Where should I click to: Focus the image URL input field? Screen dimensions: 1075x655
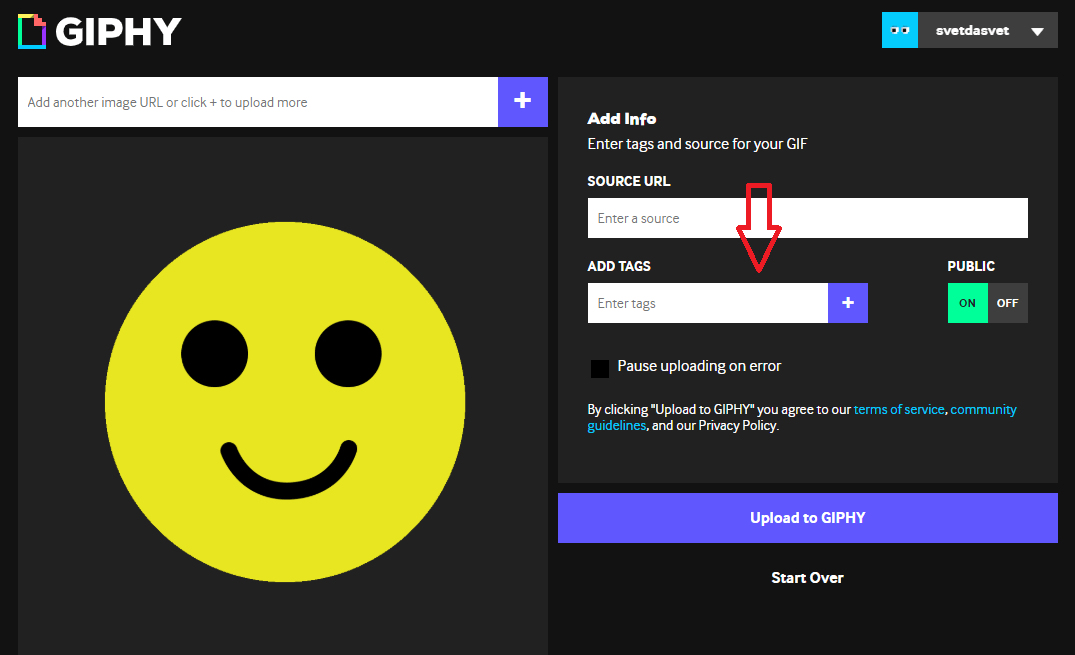tap(258, 102)
